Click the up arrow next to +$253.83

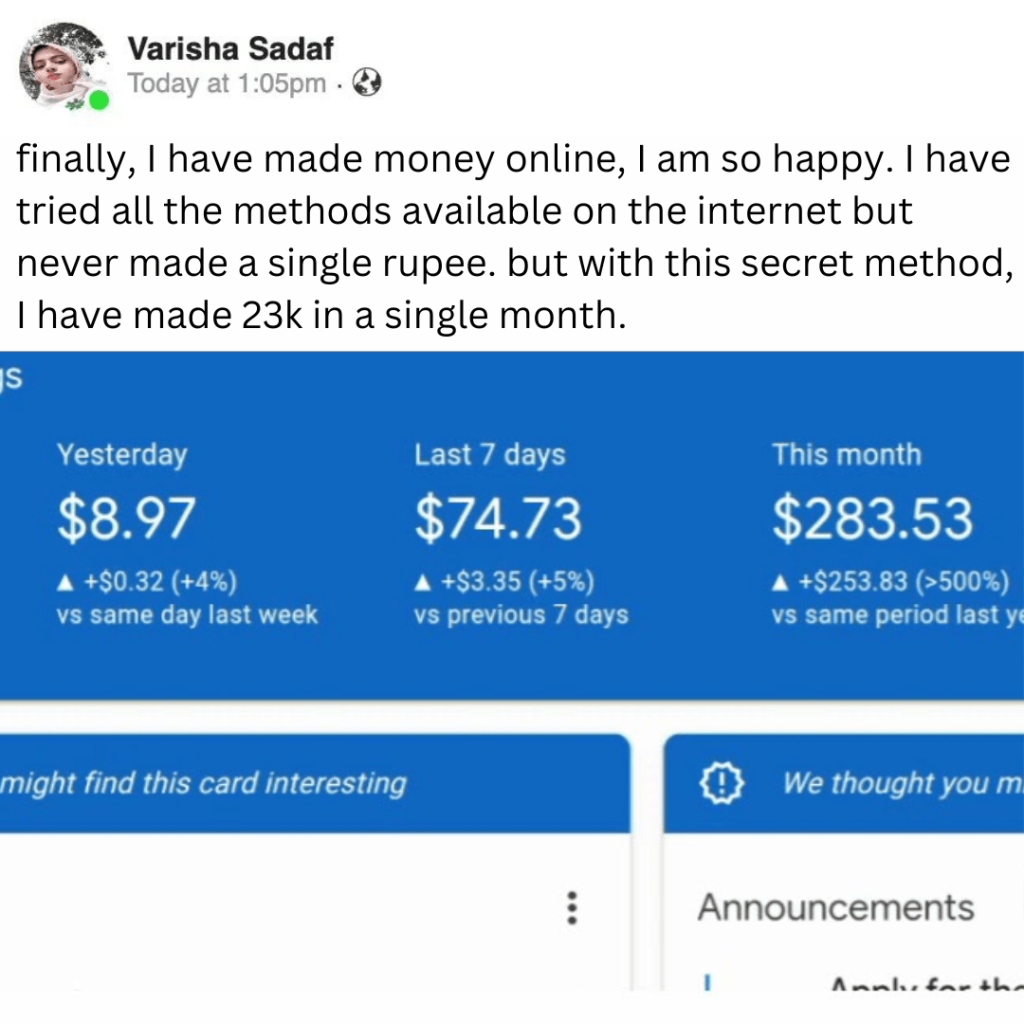click(x=778, y=582)
